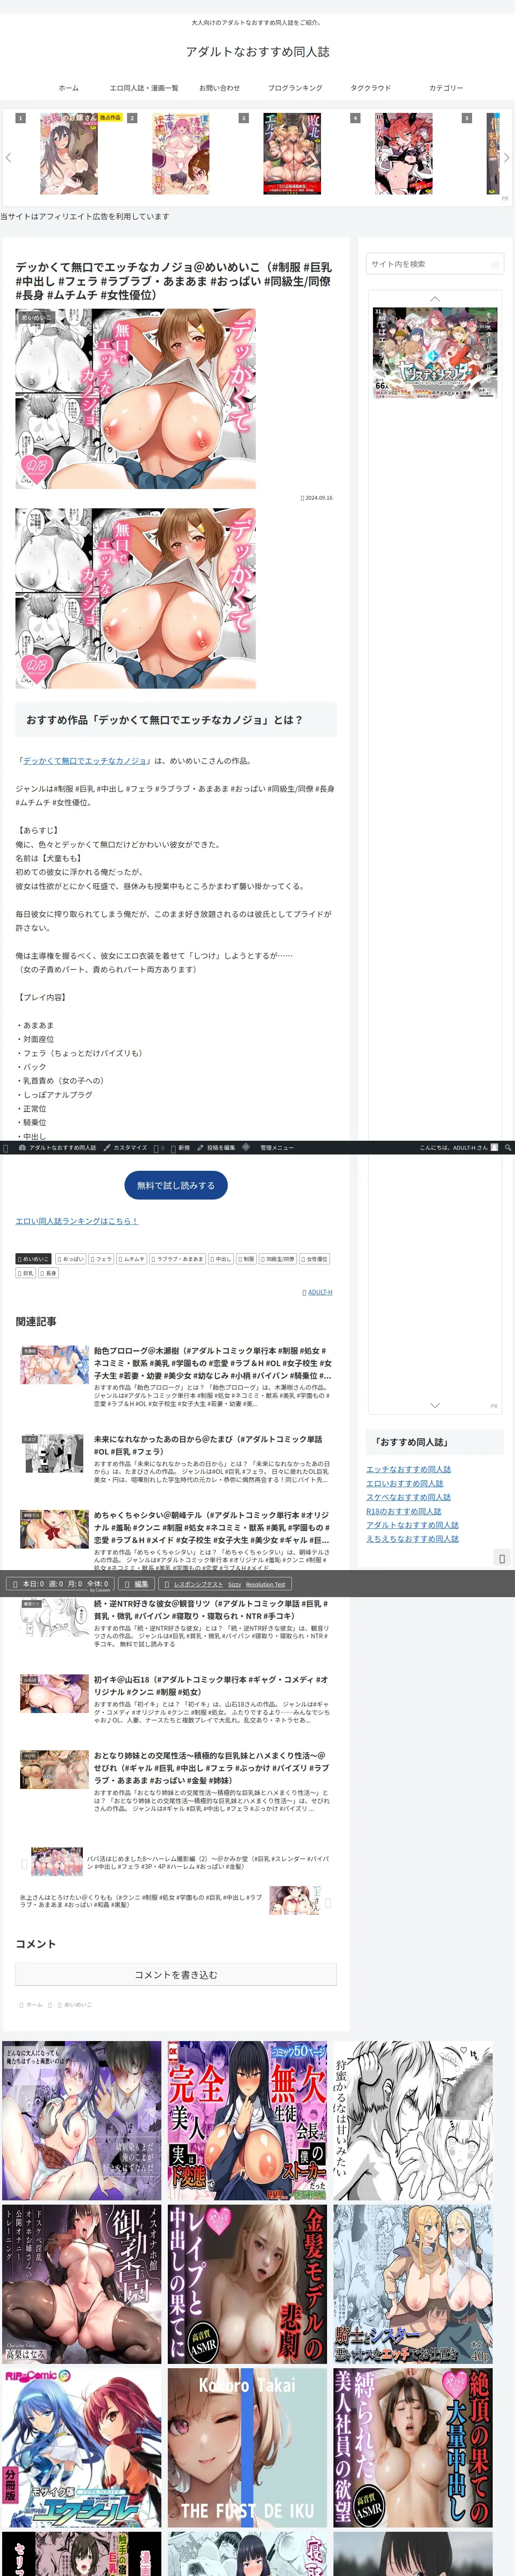The width and height of the screenshot is (515, 2576).
Task: Open the エロい同人誌ランキングはこちら link
Action: 77,1221
